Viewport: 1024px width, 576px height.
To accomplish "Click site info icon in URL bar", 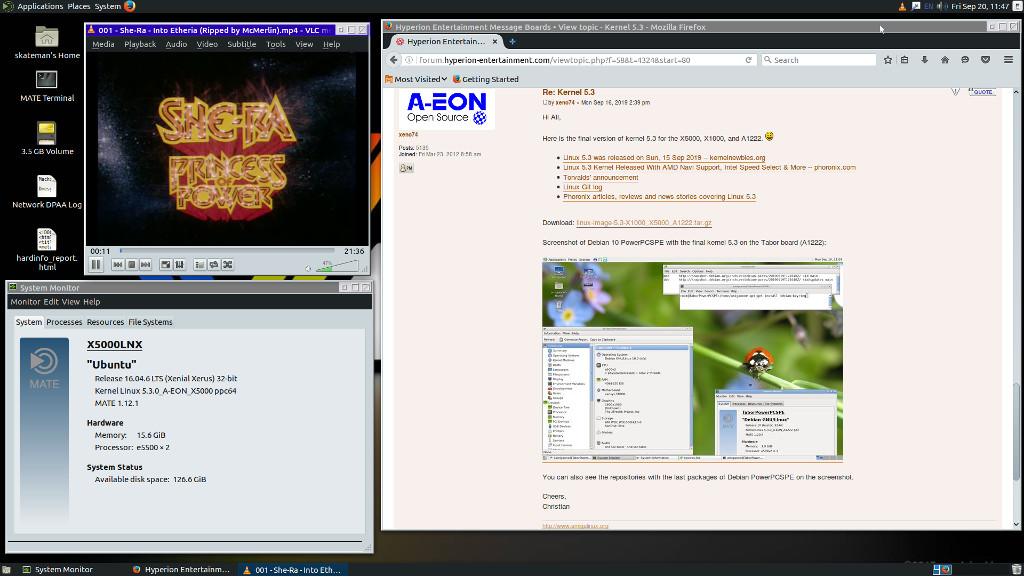I will click(x=409, y=59).
